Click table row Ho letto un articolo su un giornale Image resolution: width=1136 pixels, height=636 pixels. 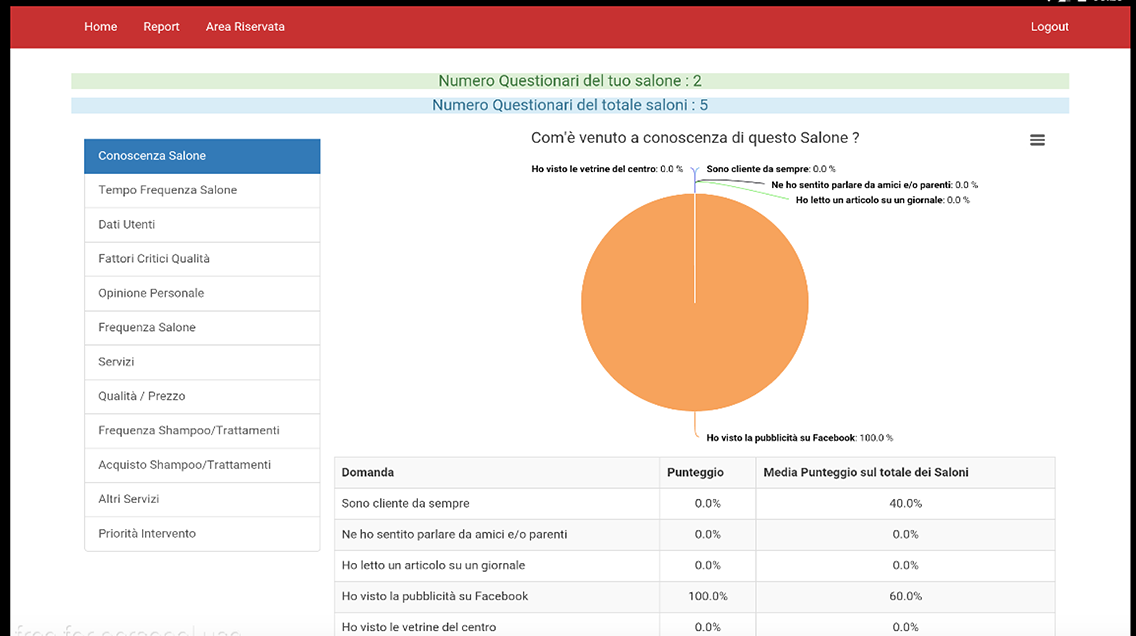(695, 566)
